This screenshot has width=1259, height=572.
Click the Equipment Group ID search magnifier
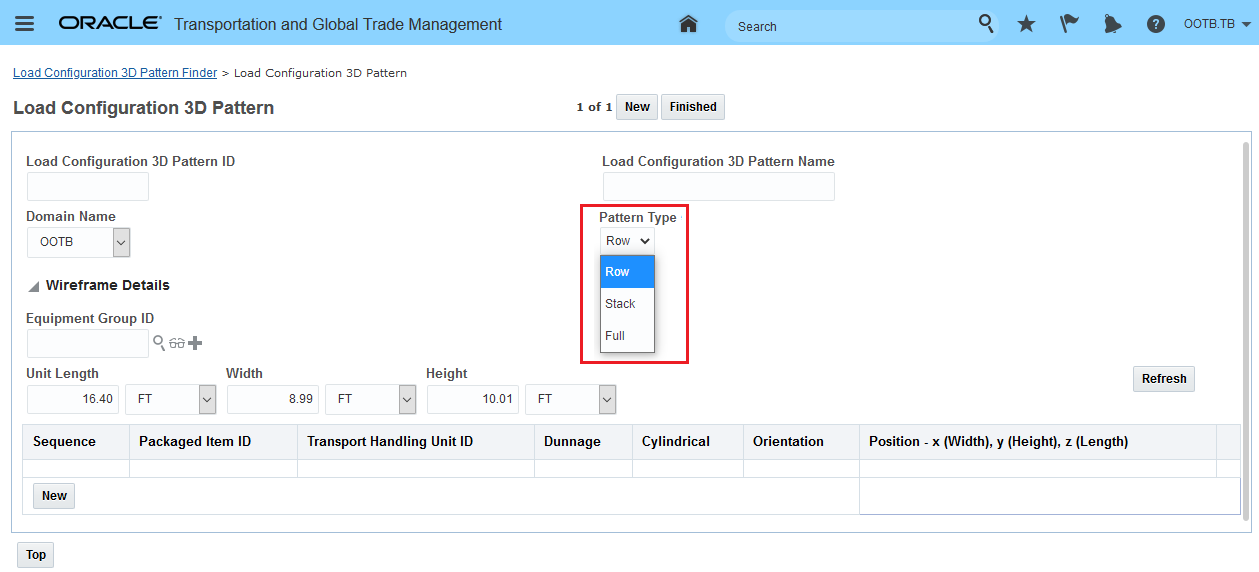click(159, 343)
